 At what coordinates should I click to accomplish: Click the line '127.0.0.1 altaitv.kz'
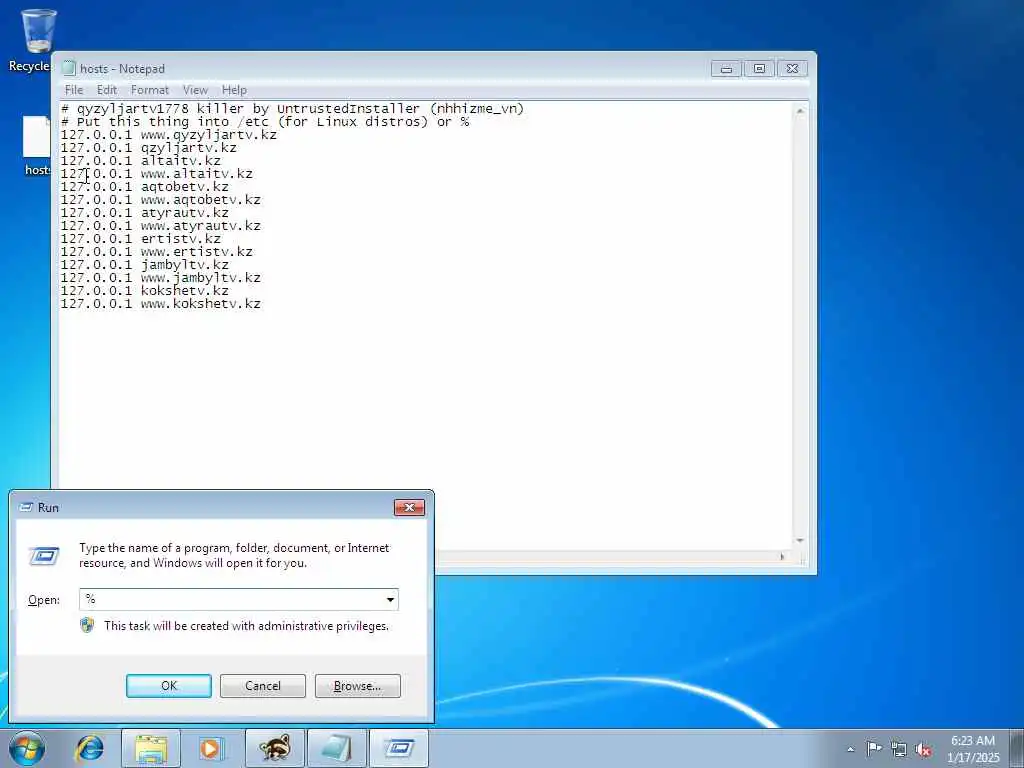141,161
